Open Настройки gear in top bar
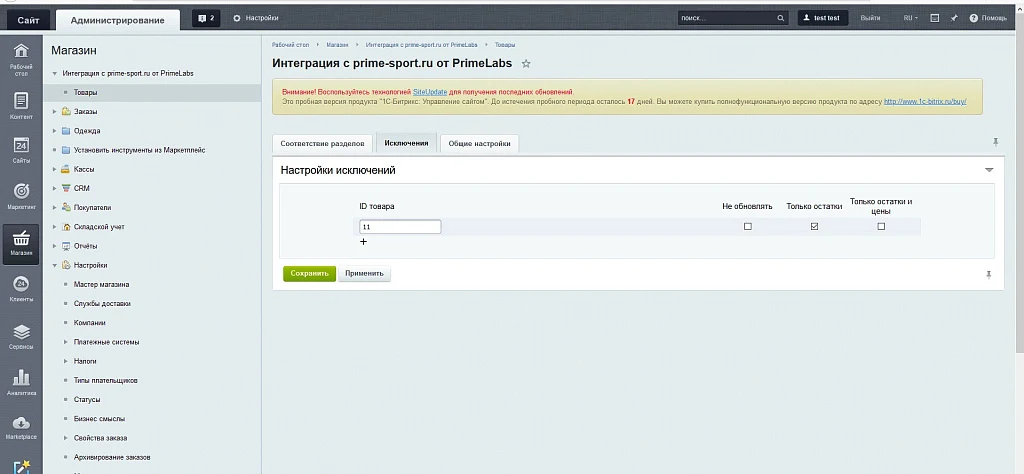 [x=255, y=18]
